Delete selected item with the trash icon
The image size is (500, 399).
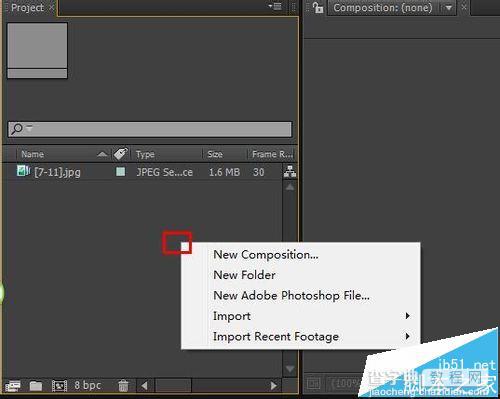(x=123, y=386)
